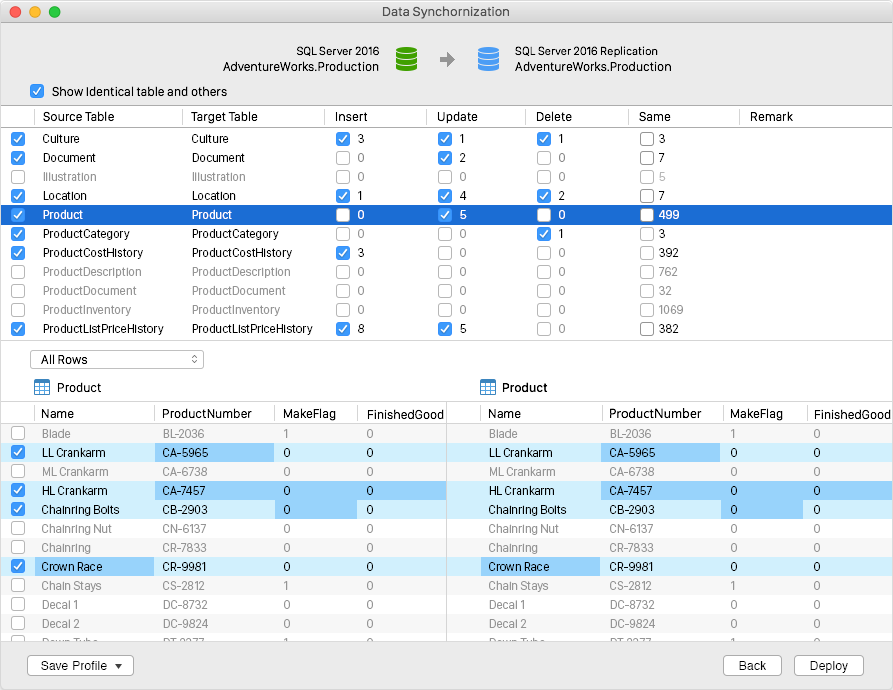This screenshot has width=893, height=690.
Task: Uncheck the Culture source table checkbox
Action: coord(18,139)
